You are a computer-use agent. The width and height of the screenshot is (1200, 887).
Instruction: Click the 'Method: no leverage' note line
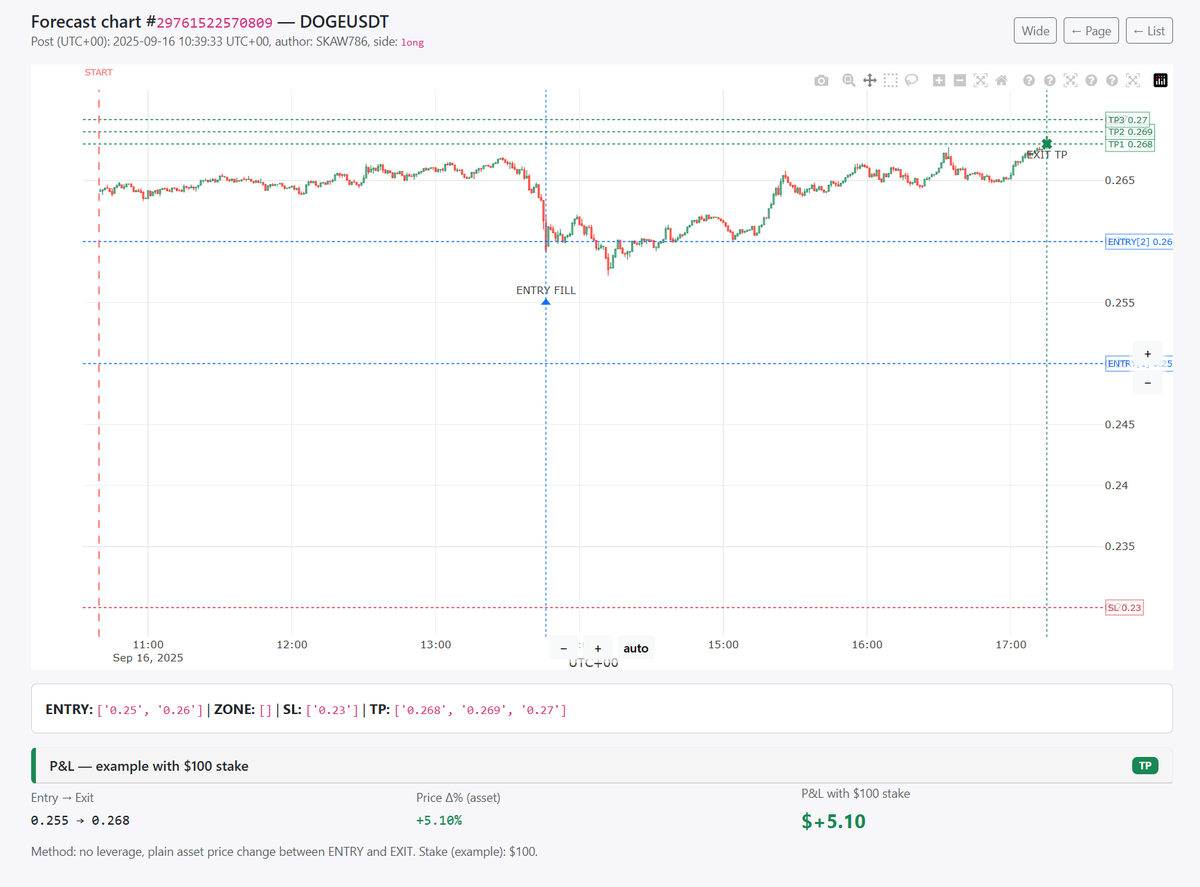[x=284, y=852]
